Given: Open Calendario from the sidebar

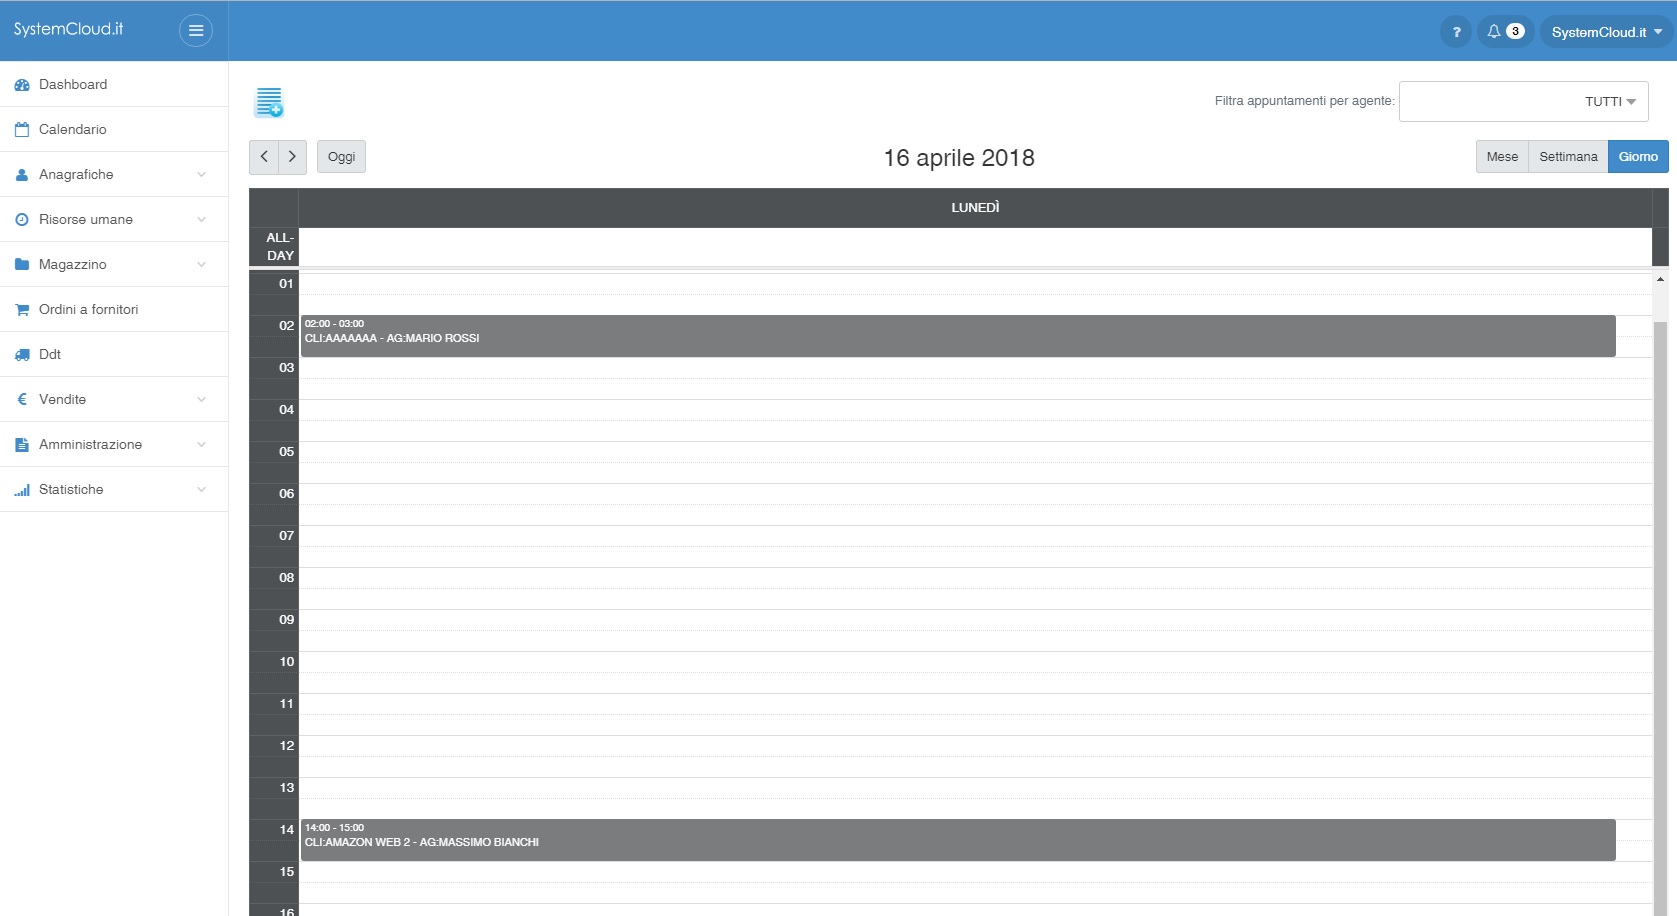Looking at the screenshot, I should pyautogui.click(x=72, y=129).
